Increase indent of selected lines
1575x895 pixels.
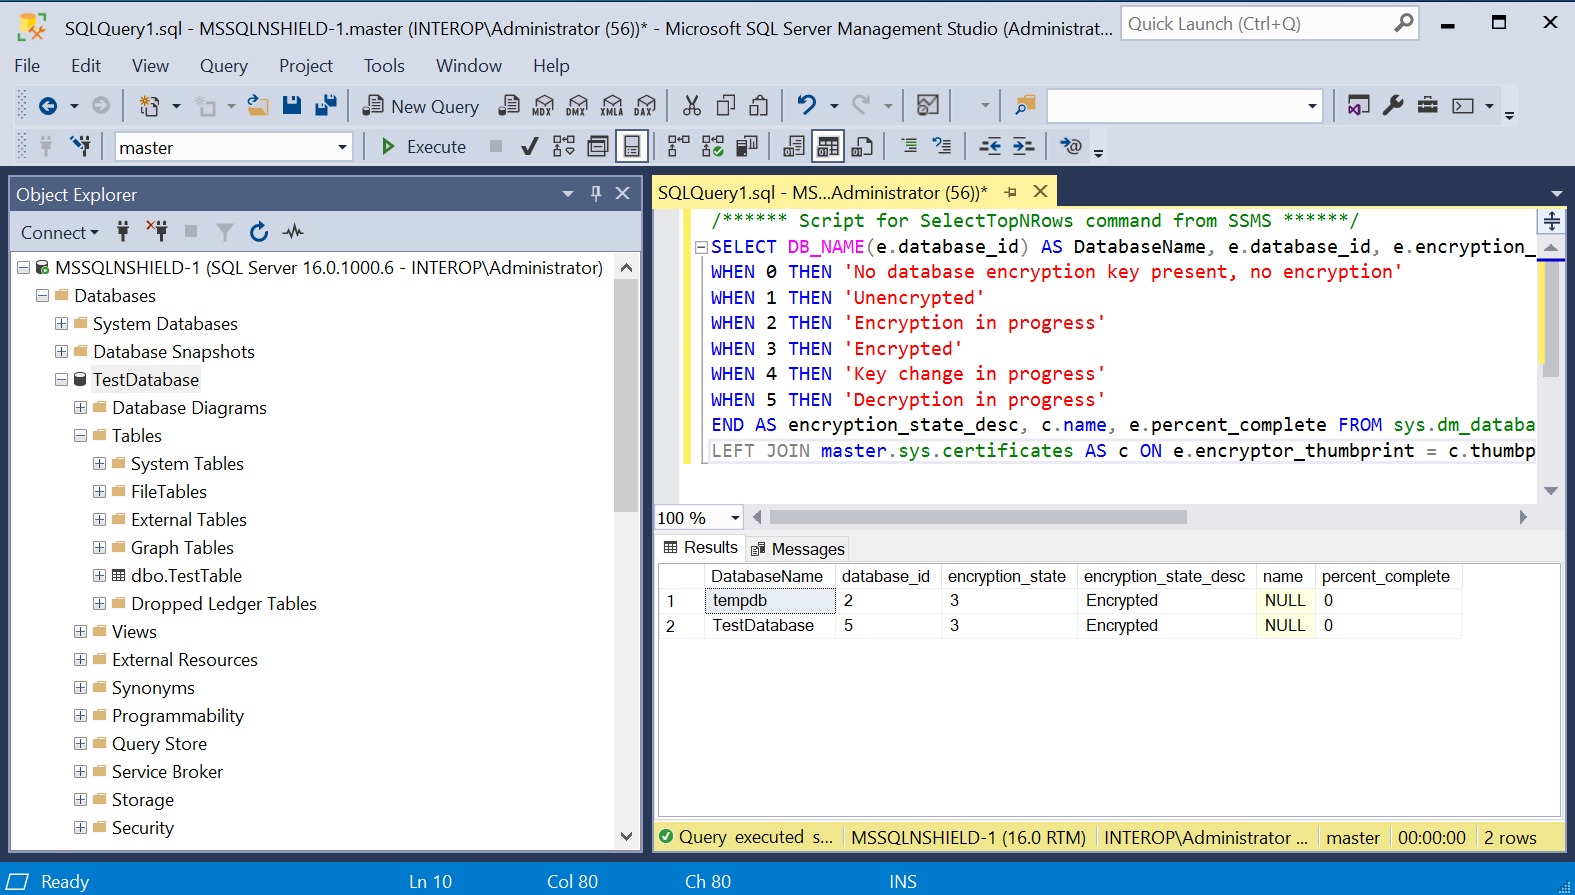pos(1023,146)
